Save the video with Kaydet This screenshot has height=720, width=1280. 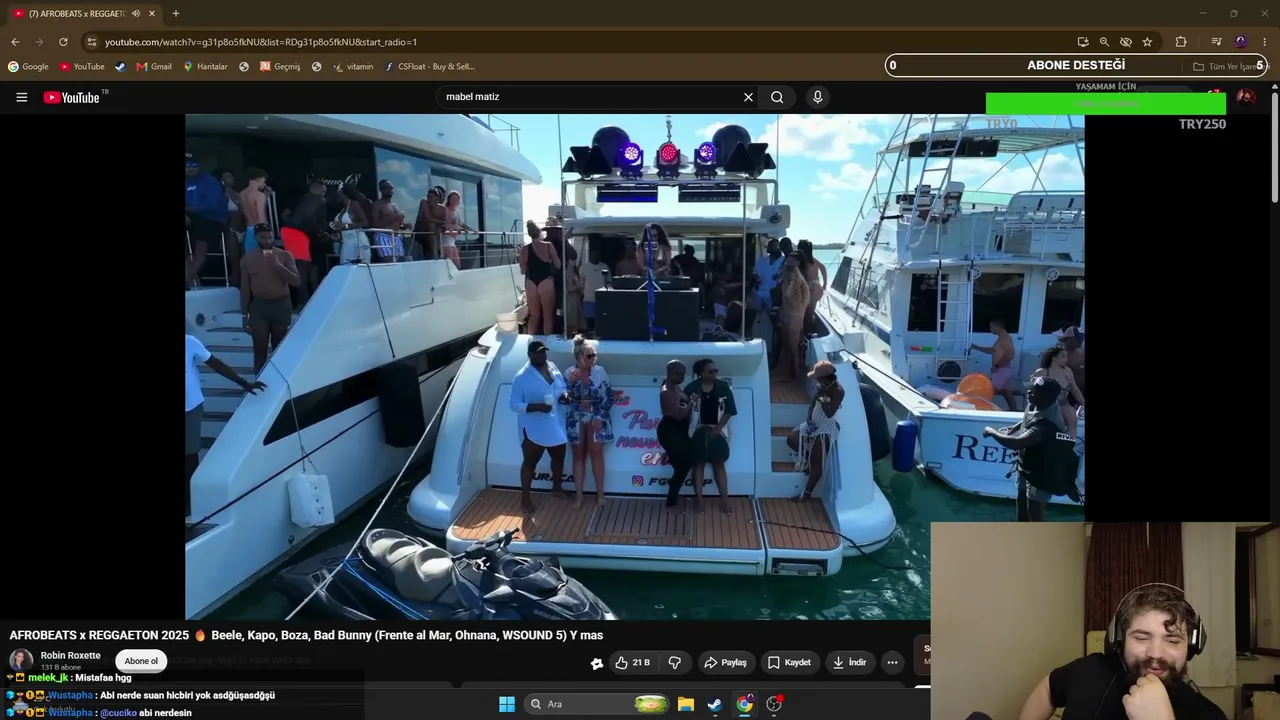pyautogui.click(x=789, y=662)
